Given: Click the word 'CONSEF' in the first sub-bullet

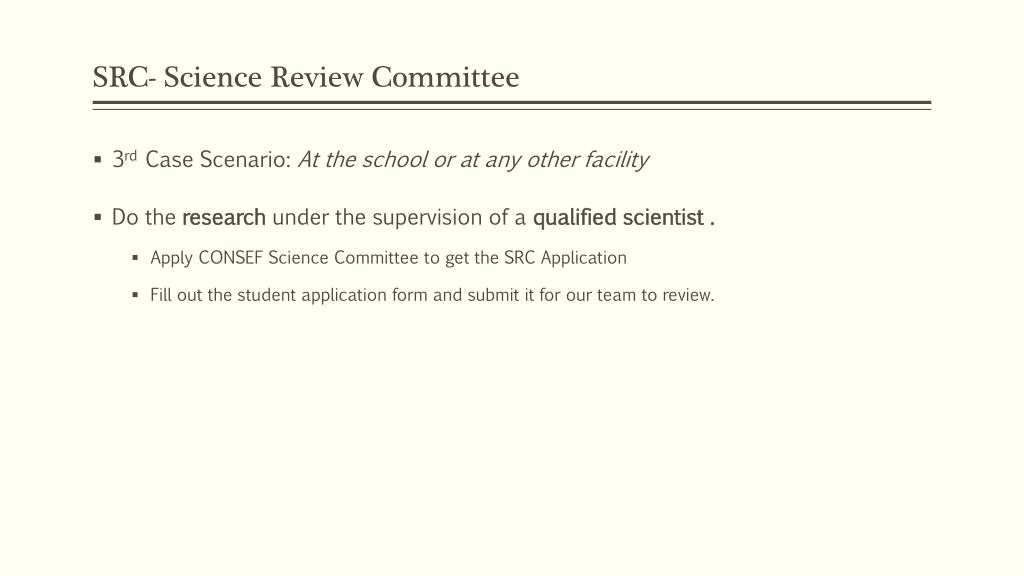Looking at the screenshot, I should pos(231,258).
